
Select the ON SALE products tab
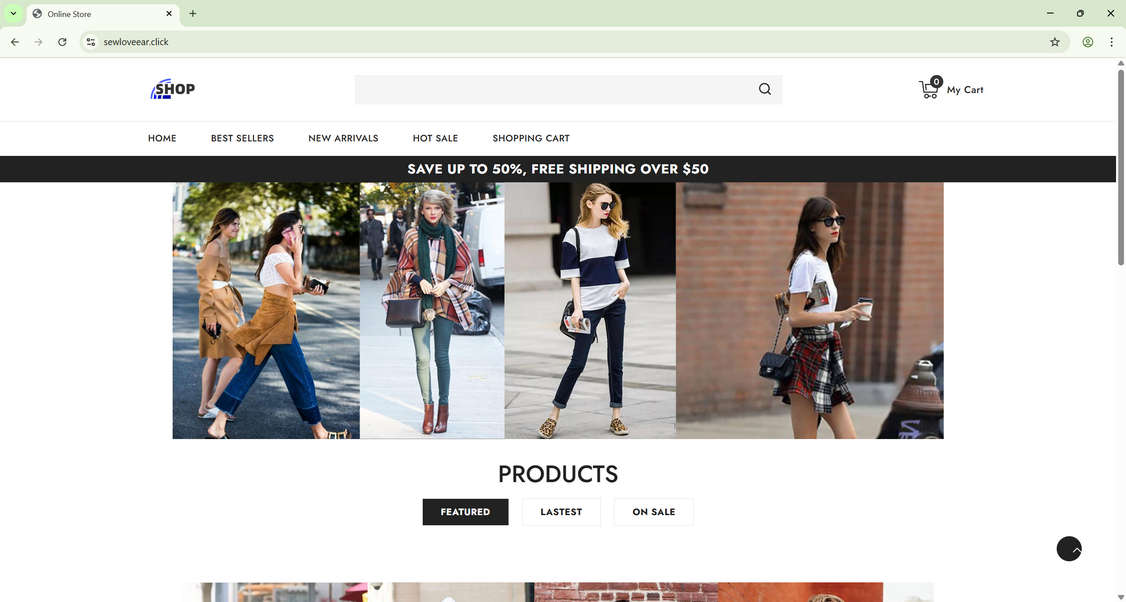click(x=653, y=511)
